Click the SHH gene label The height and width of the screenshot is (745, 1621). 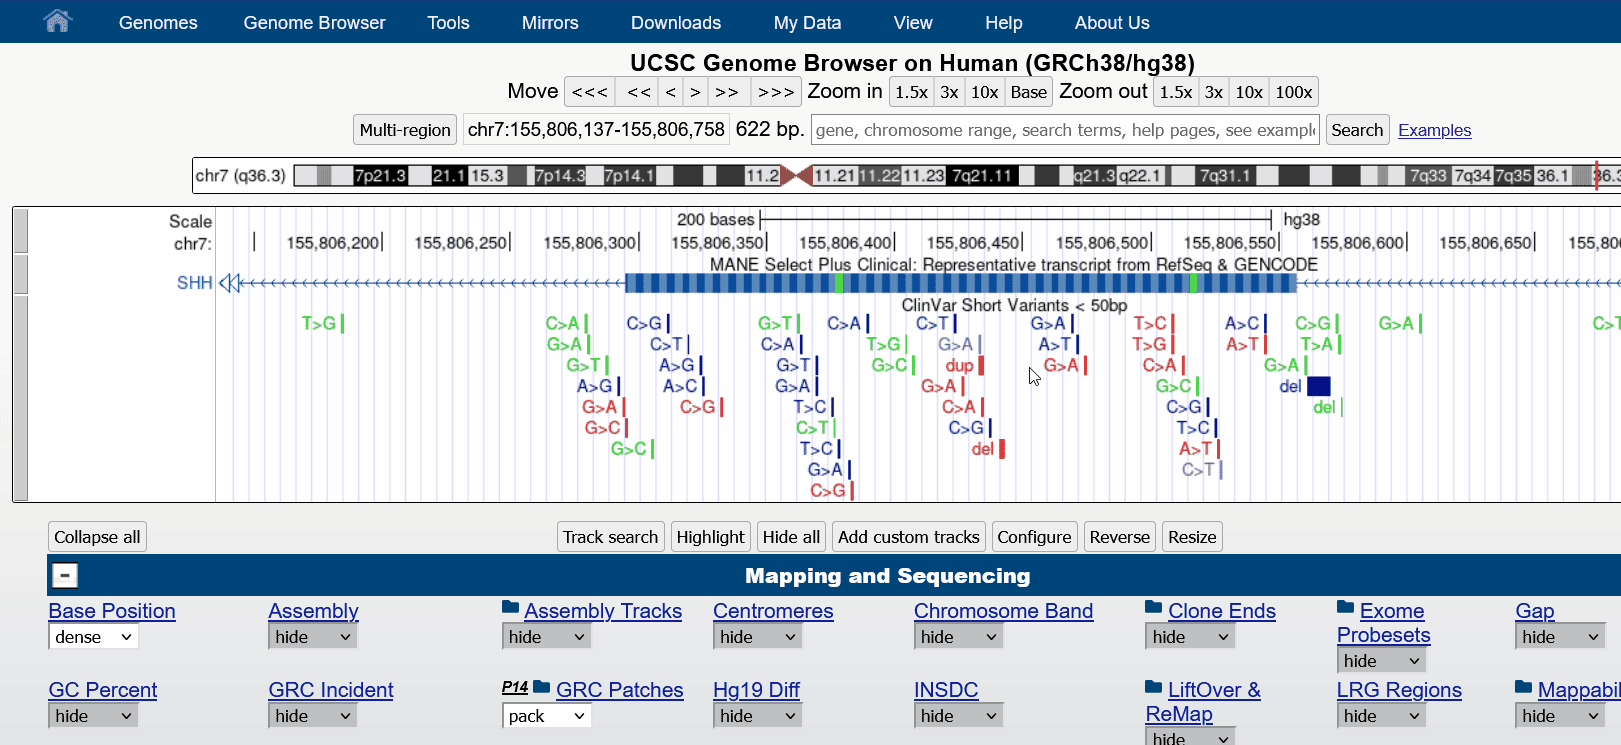tap(194, 283)
